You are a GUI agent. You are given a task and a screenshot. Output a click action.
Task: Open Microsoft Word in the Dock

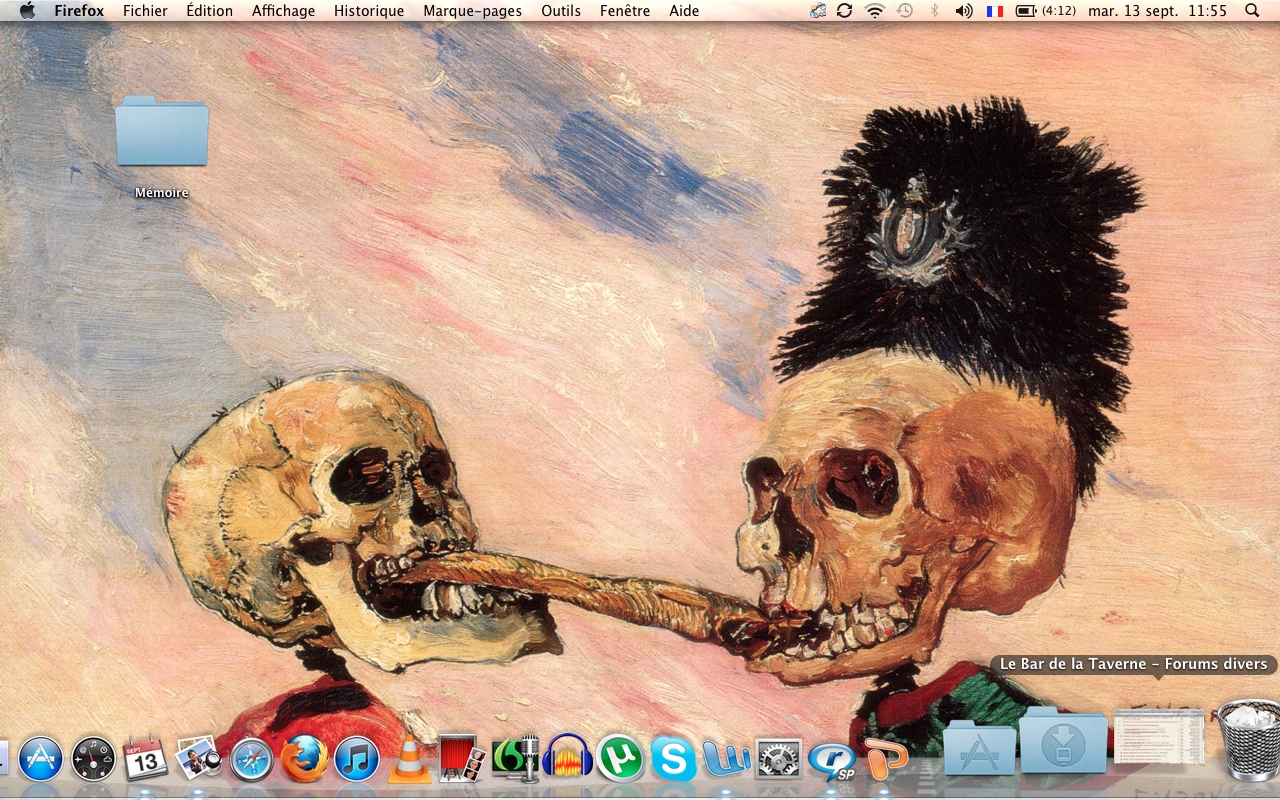[725, 759]
